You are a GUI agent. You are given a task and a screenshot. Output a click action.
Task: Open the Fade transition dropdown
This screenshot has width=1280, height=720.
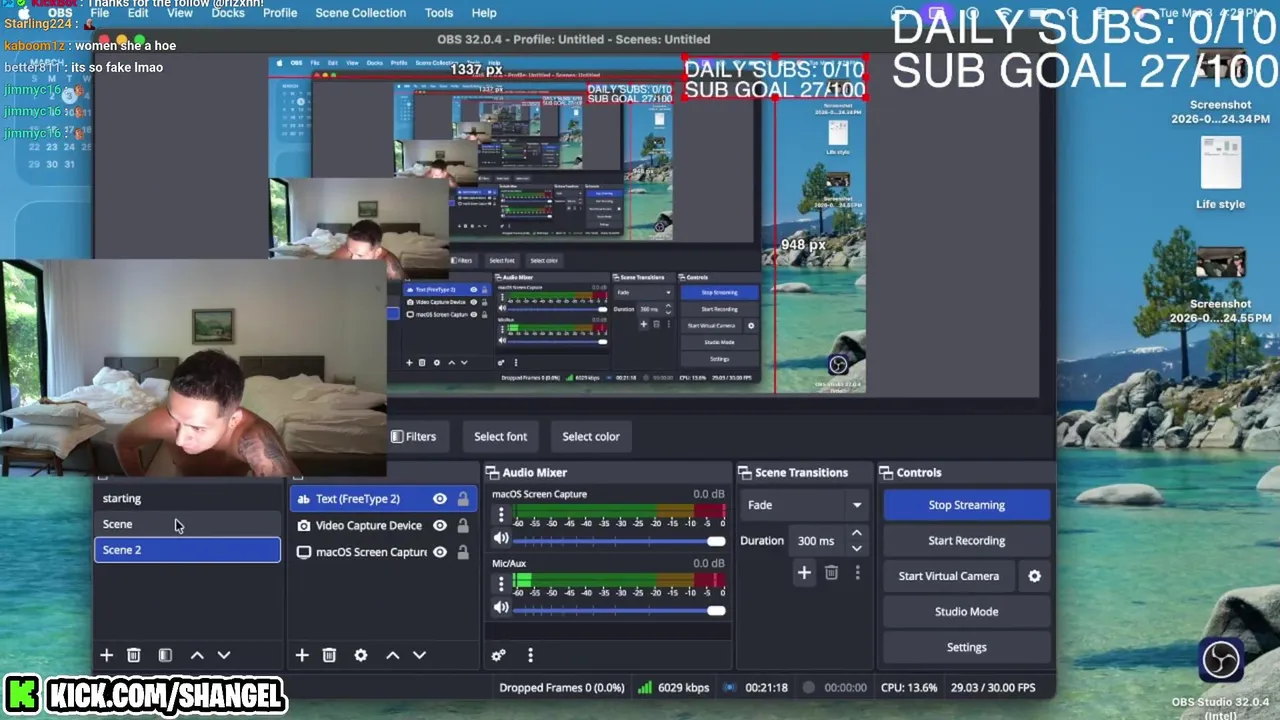[805, 505]
